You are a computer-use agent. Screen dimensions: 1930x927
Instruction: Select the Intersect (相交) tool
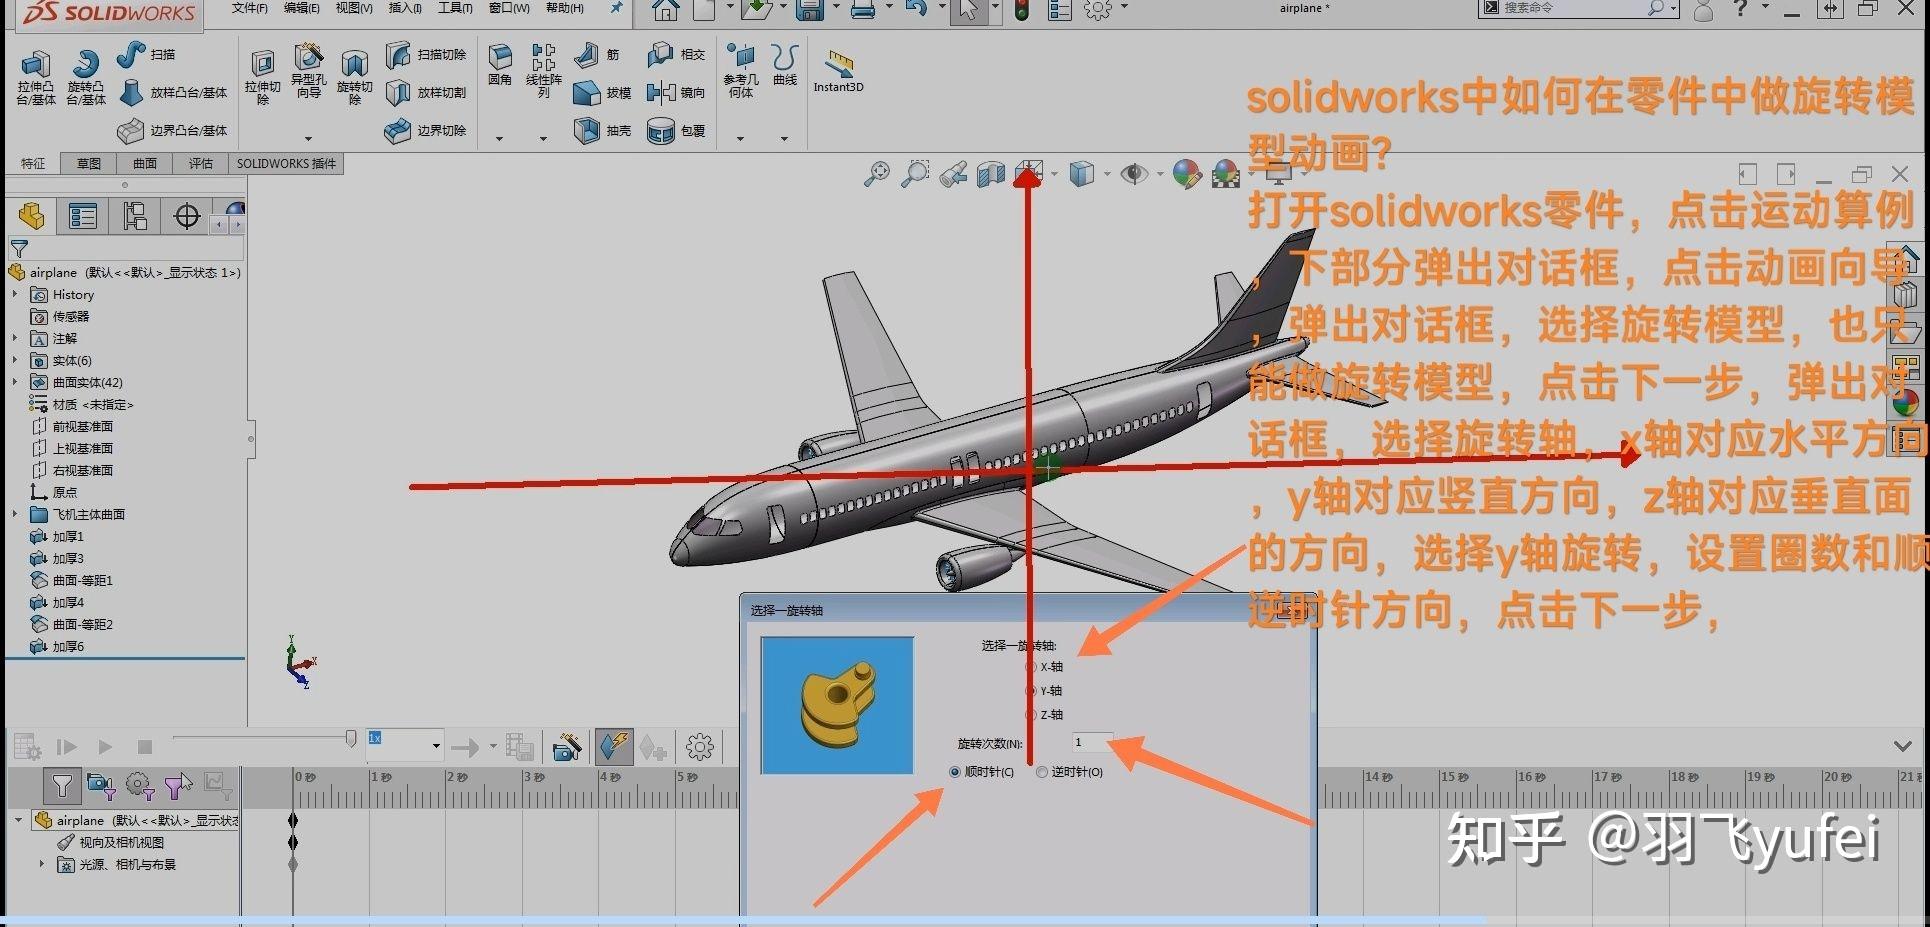point(676,54)
